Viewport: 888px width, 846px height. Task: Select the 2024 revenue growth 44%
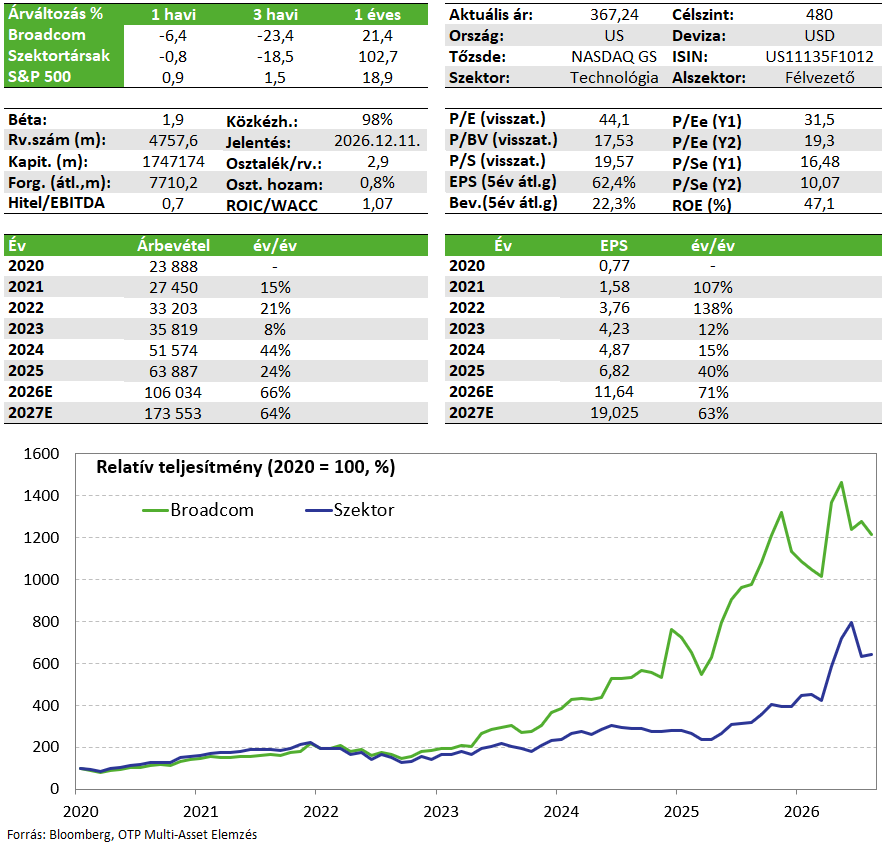click(275, 351)
